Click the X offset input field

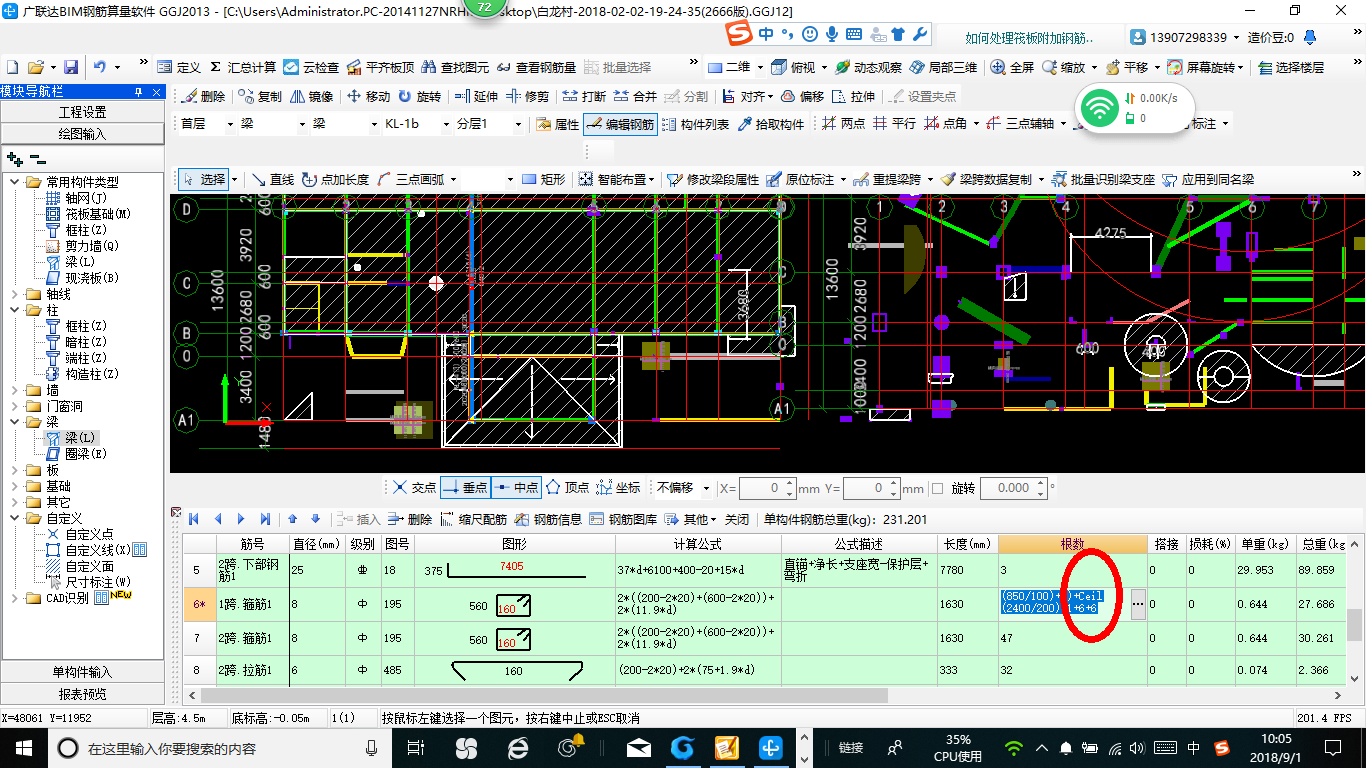[x=767, y=488]
